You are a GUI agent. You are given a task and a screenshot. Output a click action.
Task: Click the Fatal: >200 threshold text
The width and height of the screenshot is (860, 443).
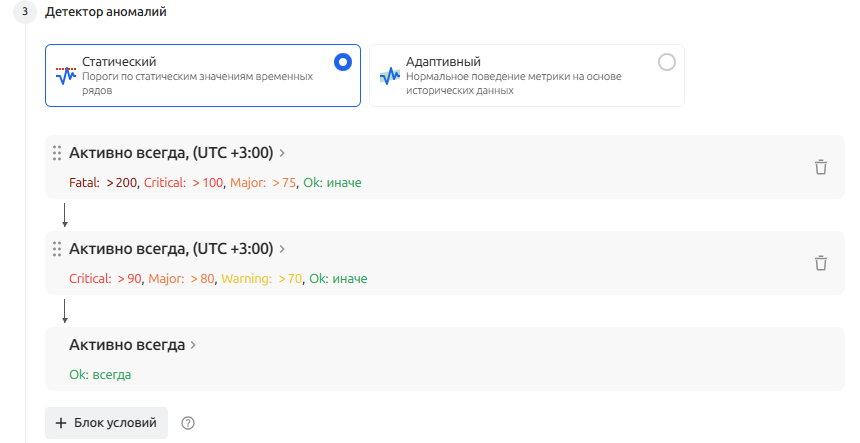103,183
